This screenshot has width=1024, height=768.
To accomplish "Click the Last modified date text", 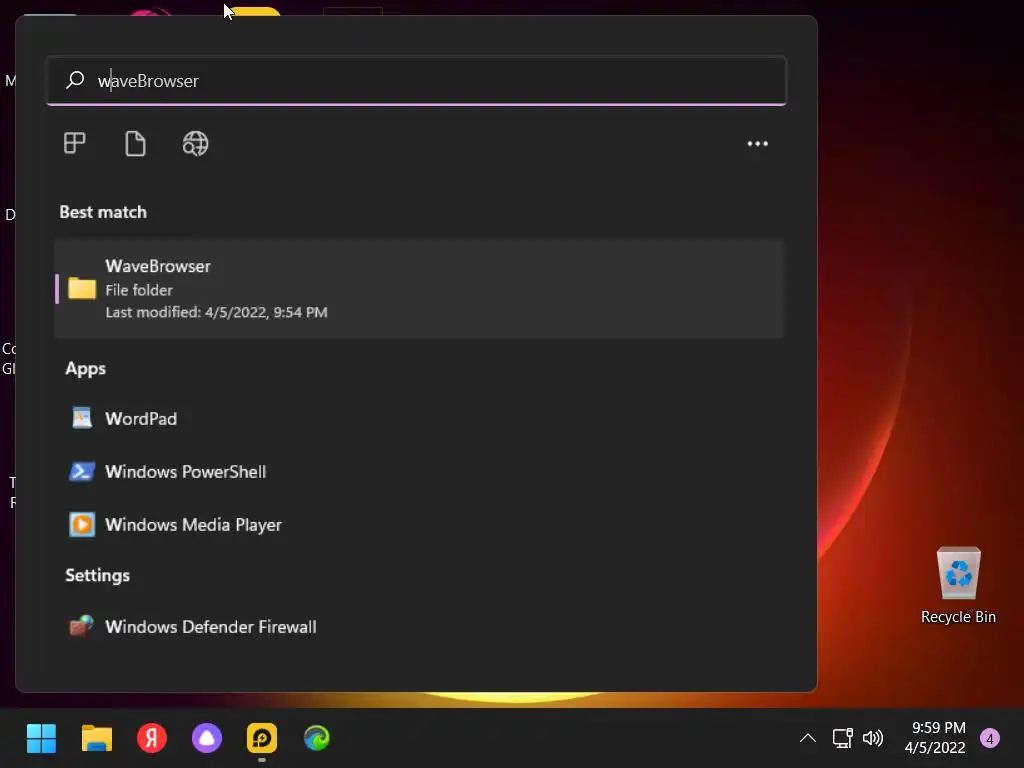I will tap(216, 312).
